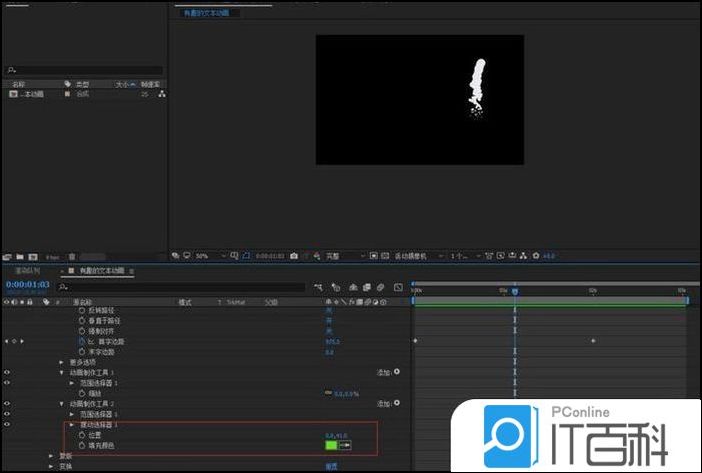This screenshot has height=473, width=702.
Task: Expand the 更多选项 property group
Action: (62, 362)
